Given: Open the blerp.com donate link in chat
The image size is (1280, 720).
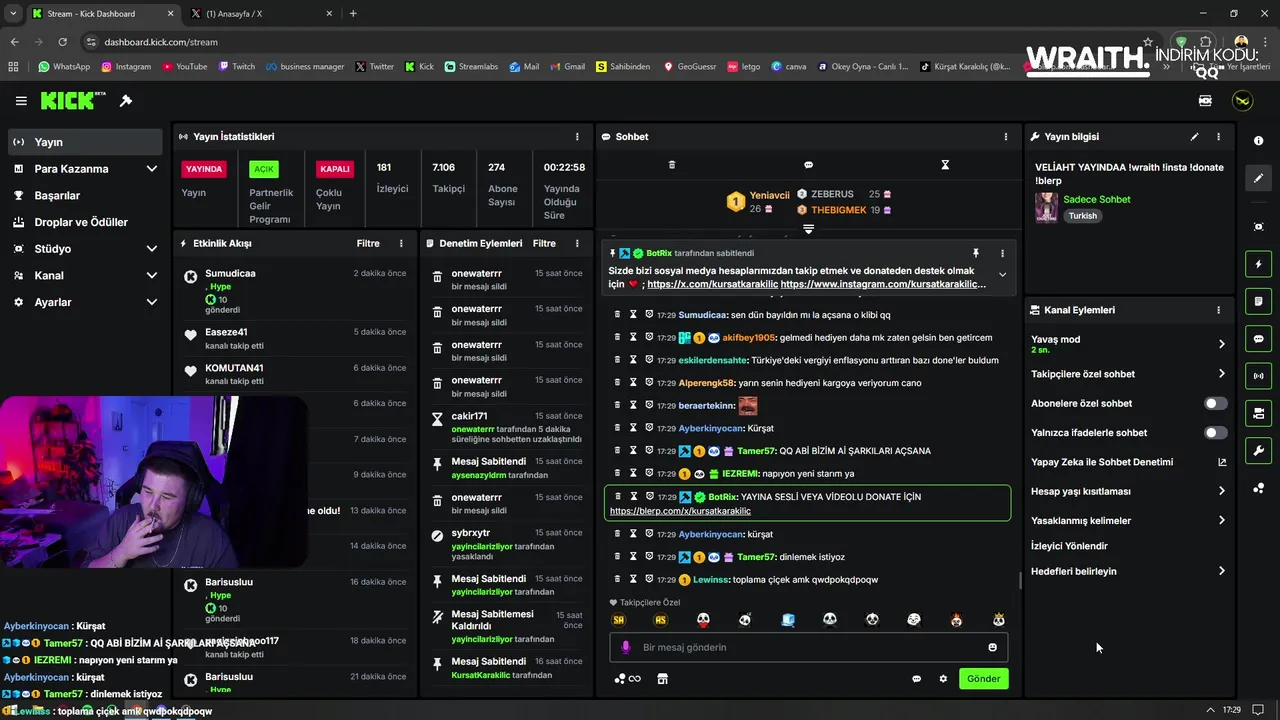Looking at the screenshot, I should tap(680, 511).
